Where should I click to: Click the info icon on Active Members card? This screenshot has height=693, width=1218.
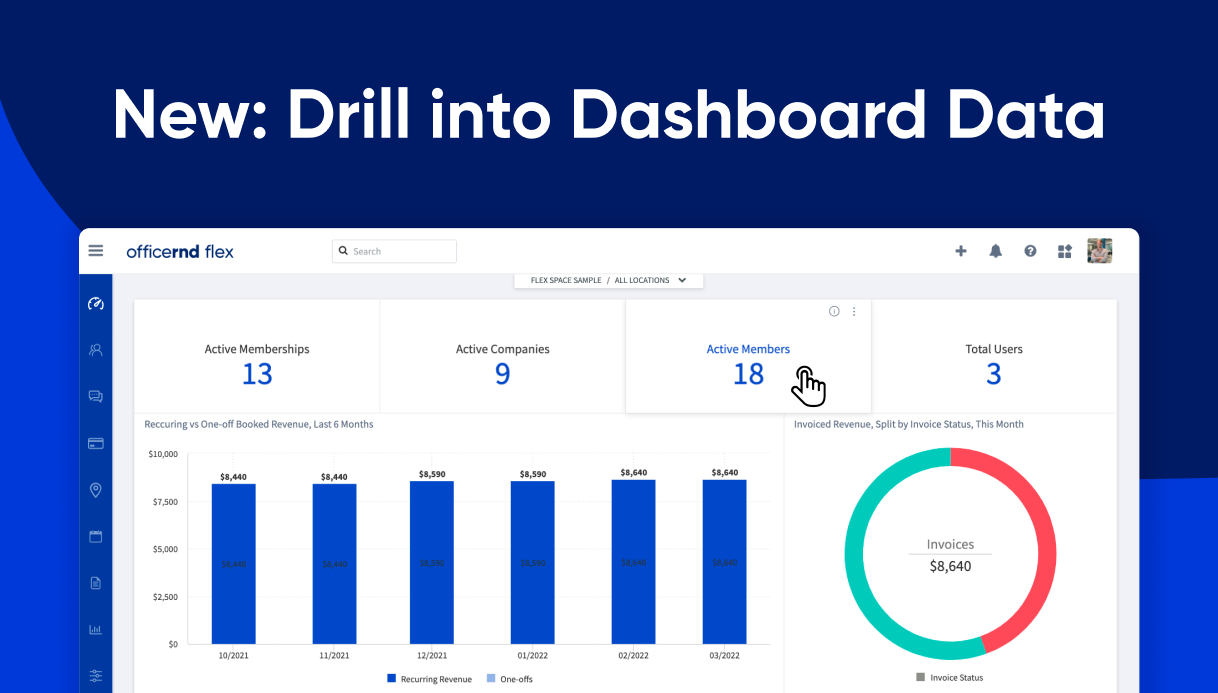click(x=834, y=311)
